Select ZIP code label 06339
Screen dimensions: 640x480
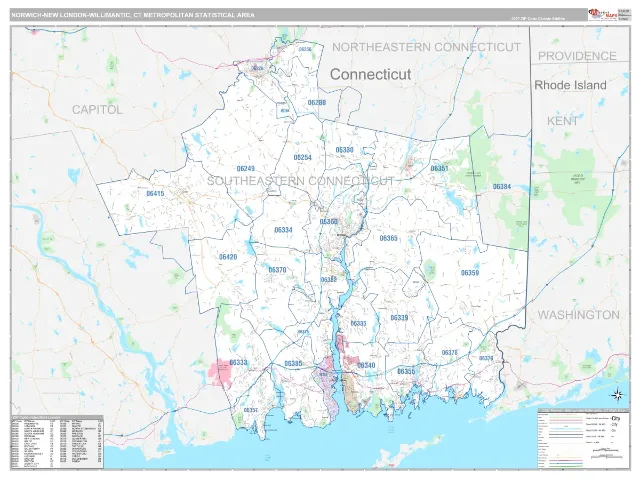pos(399,318)
